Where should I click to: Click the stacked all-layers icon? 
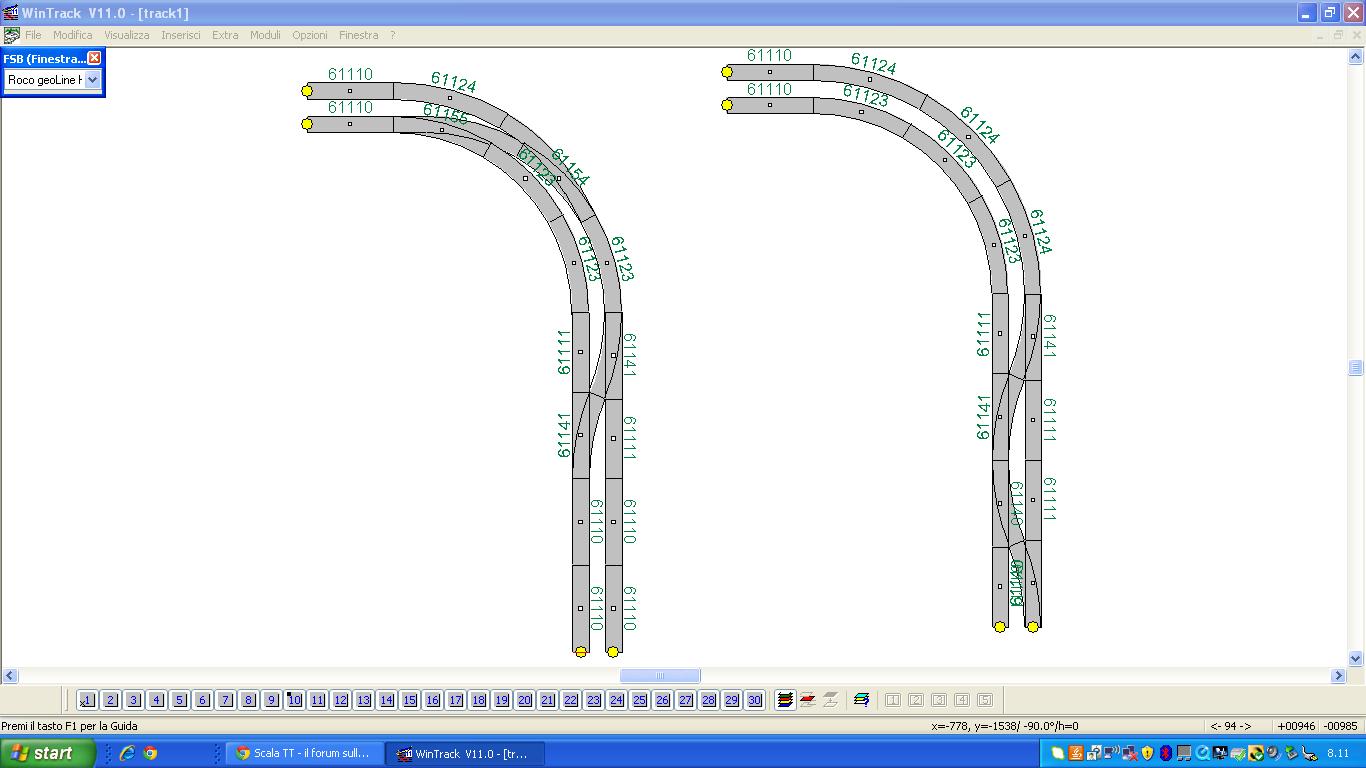click(x=785, y=700)
